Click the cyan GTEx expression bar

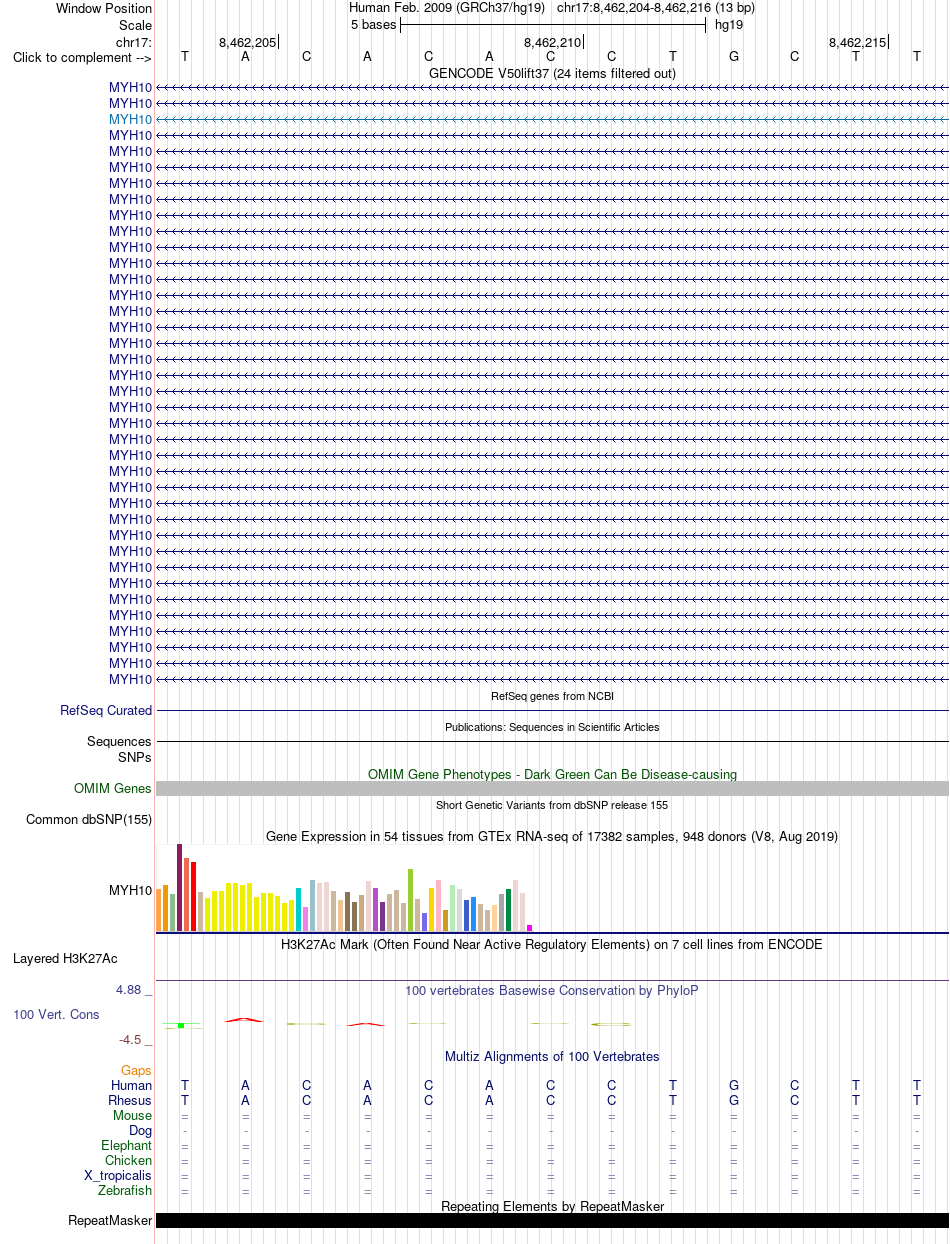299,909
